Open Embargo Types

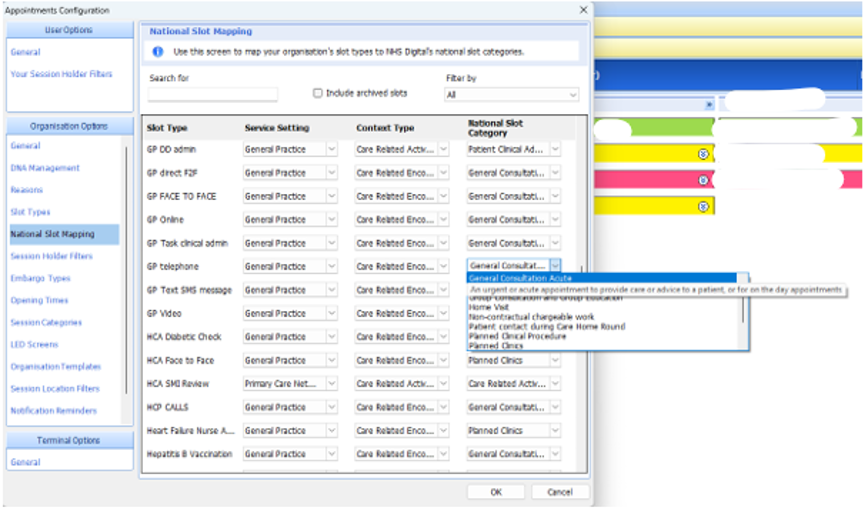(40, 278)
